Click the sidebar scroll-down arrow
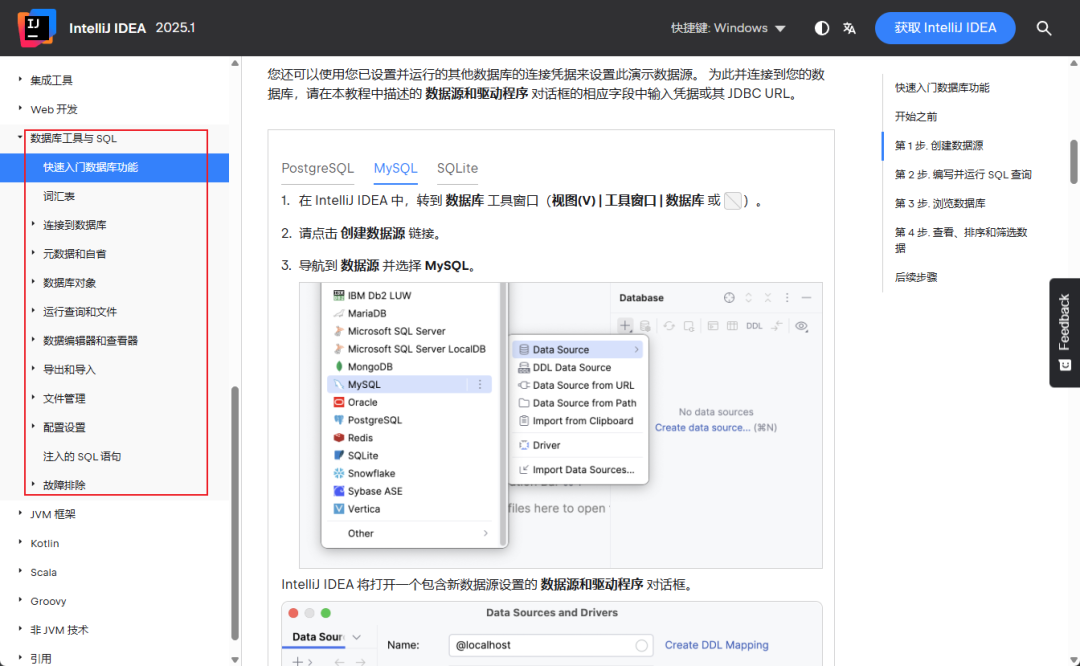This screenshot has height=666, width=1080. (235, 659)
